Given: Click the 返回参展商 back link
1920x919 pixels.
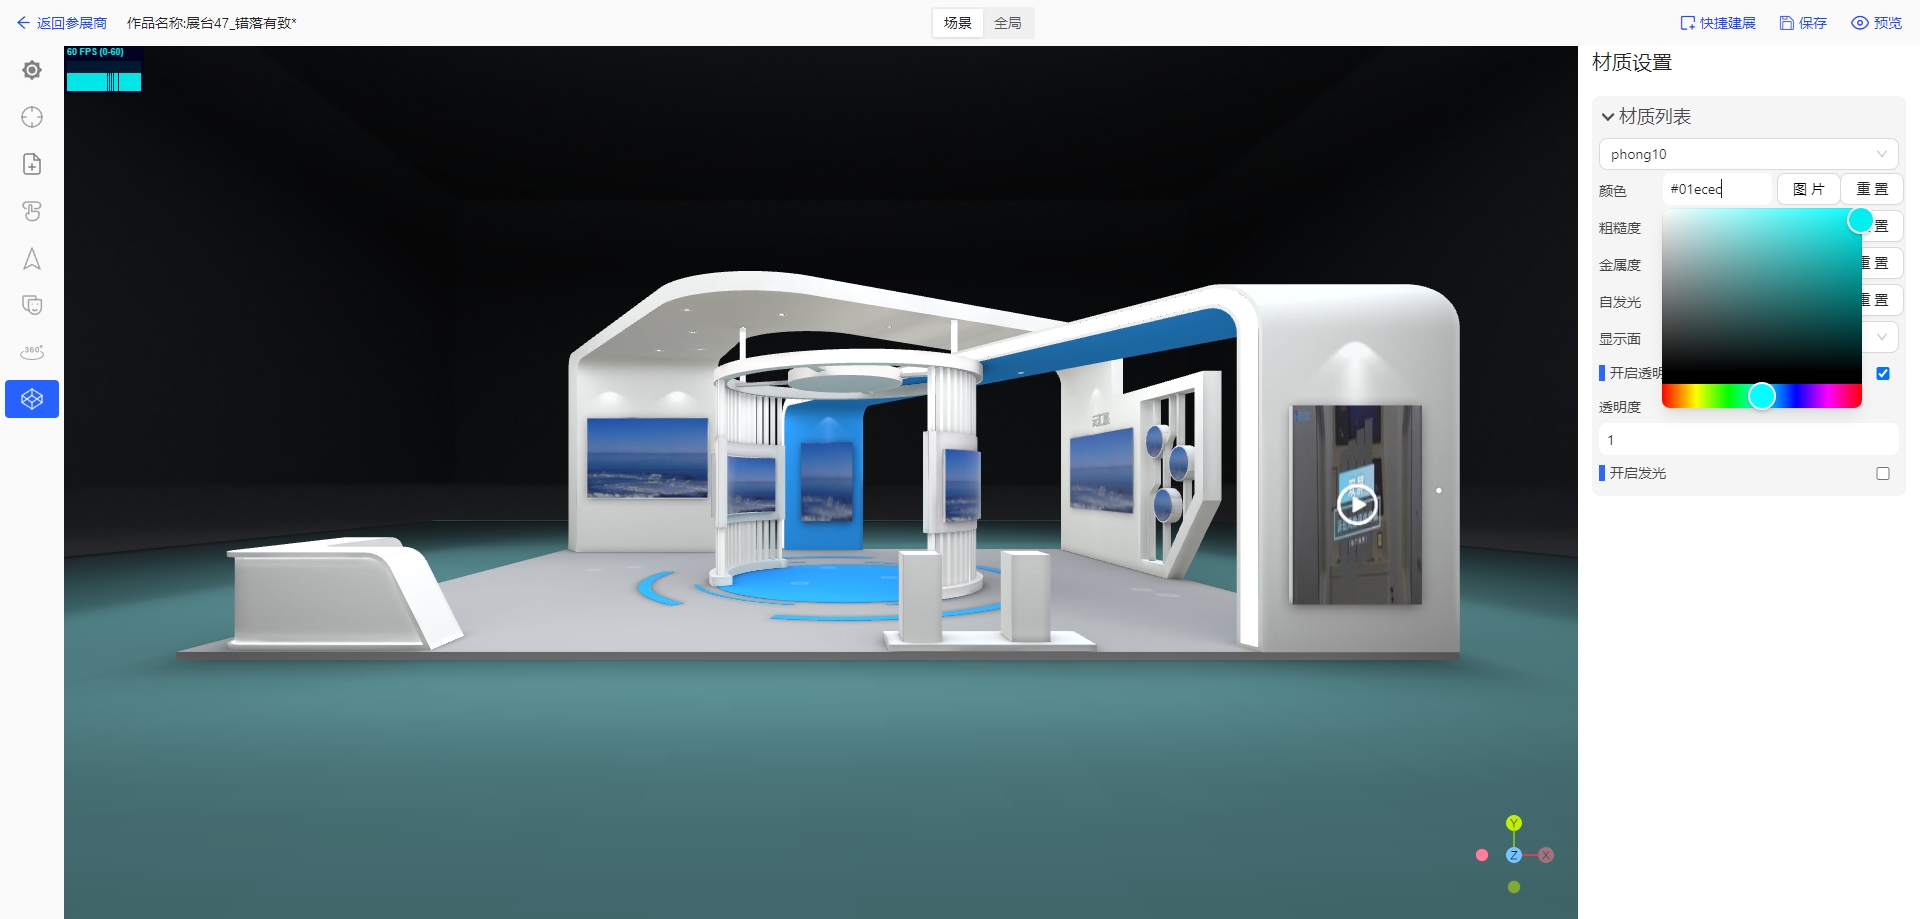Looking at the screenshot, I should pyautogui.click(x=62, y=23).
